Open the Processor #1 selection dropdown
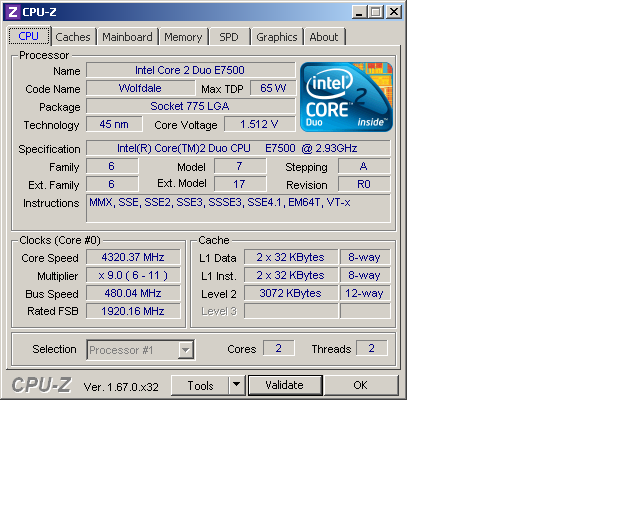Image resolution: width=640 pixels, height=512 pixels. tap(185, 349)
